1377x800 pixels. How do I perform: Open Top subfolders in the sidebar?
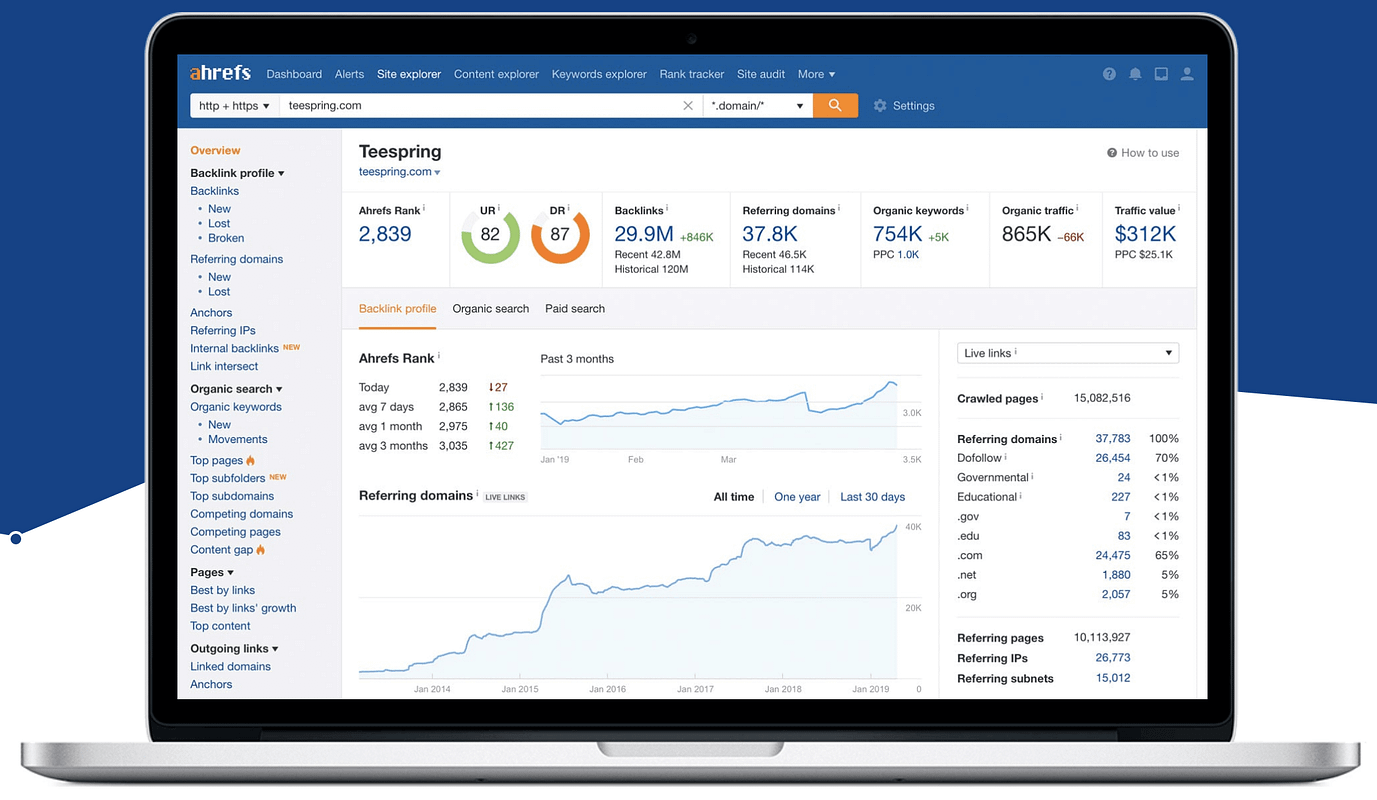(x=228, y=478)
